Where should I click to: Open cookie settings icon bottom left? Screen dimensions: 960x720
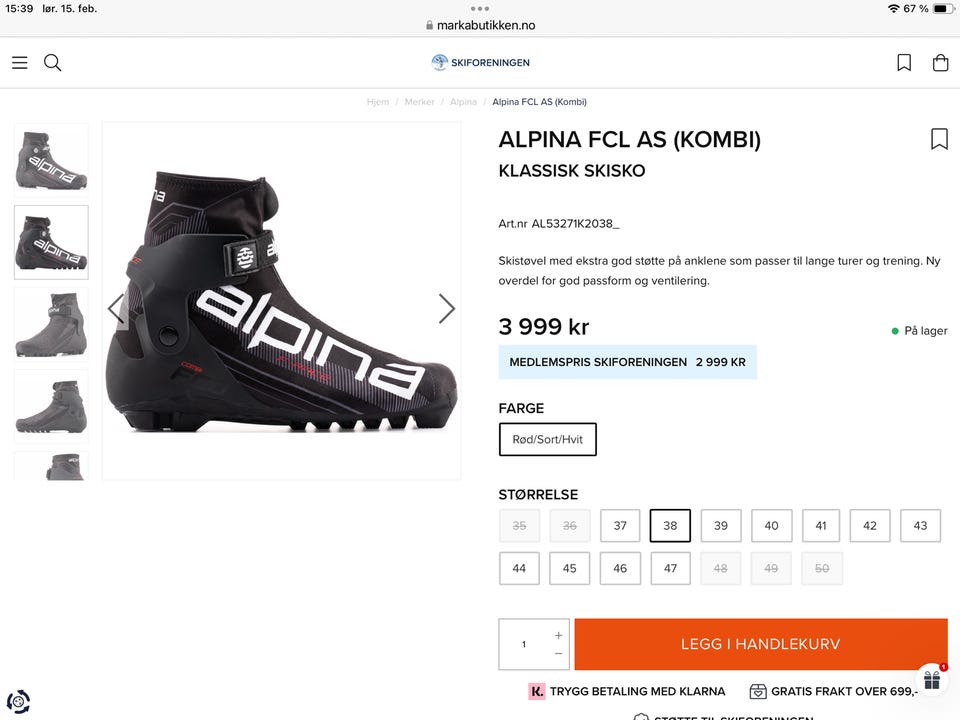(17, 701)
